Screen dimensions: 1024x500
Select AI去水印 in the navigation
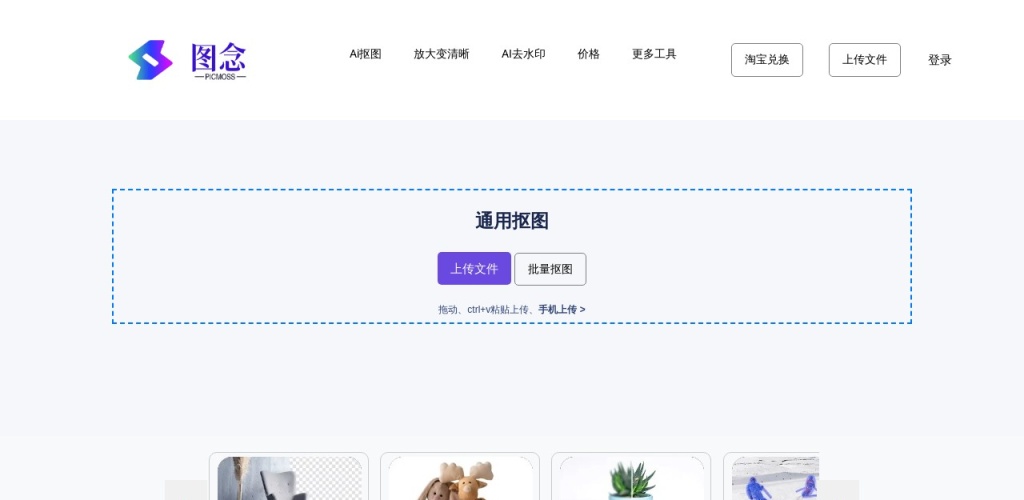[x=523, y=54]
